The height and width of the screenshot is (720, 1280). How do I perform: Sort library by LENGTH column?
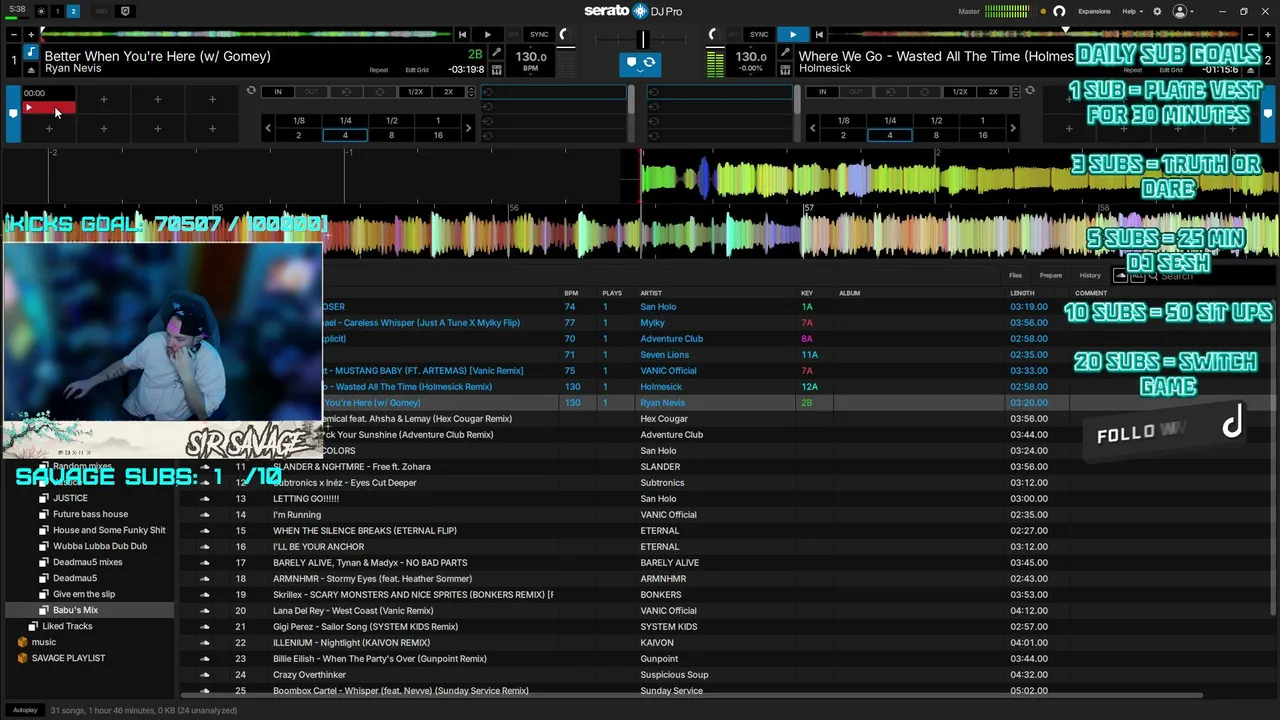click(x=1022, y=293)
